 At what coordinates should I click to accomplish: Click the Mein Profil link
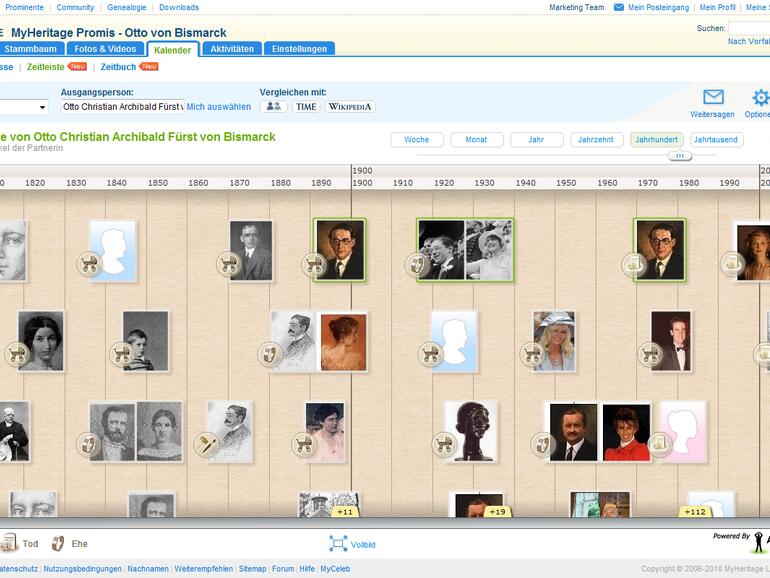[717, 7]
